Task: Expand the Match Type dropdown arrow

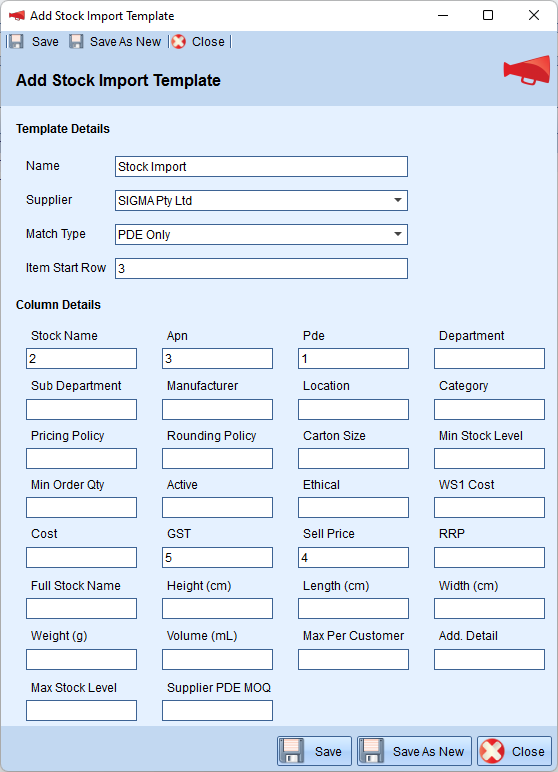Action: pos(397,234)
